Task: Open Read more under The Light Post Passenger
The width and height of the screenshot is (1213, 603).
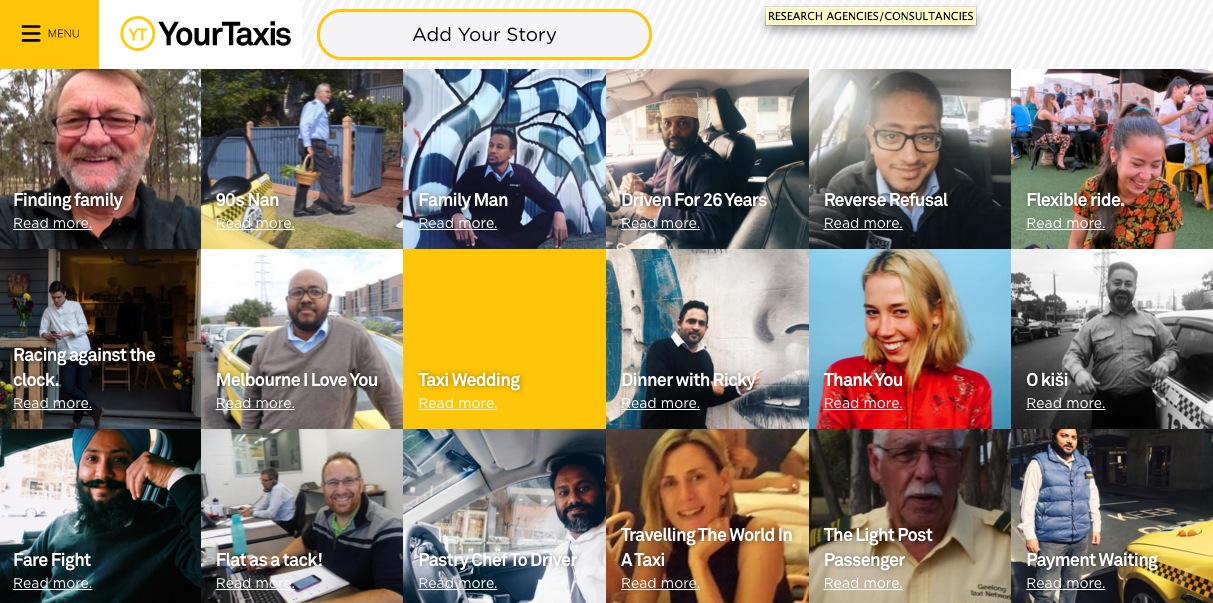Action: pos(863,583)
